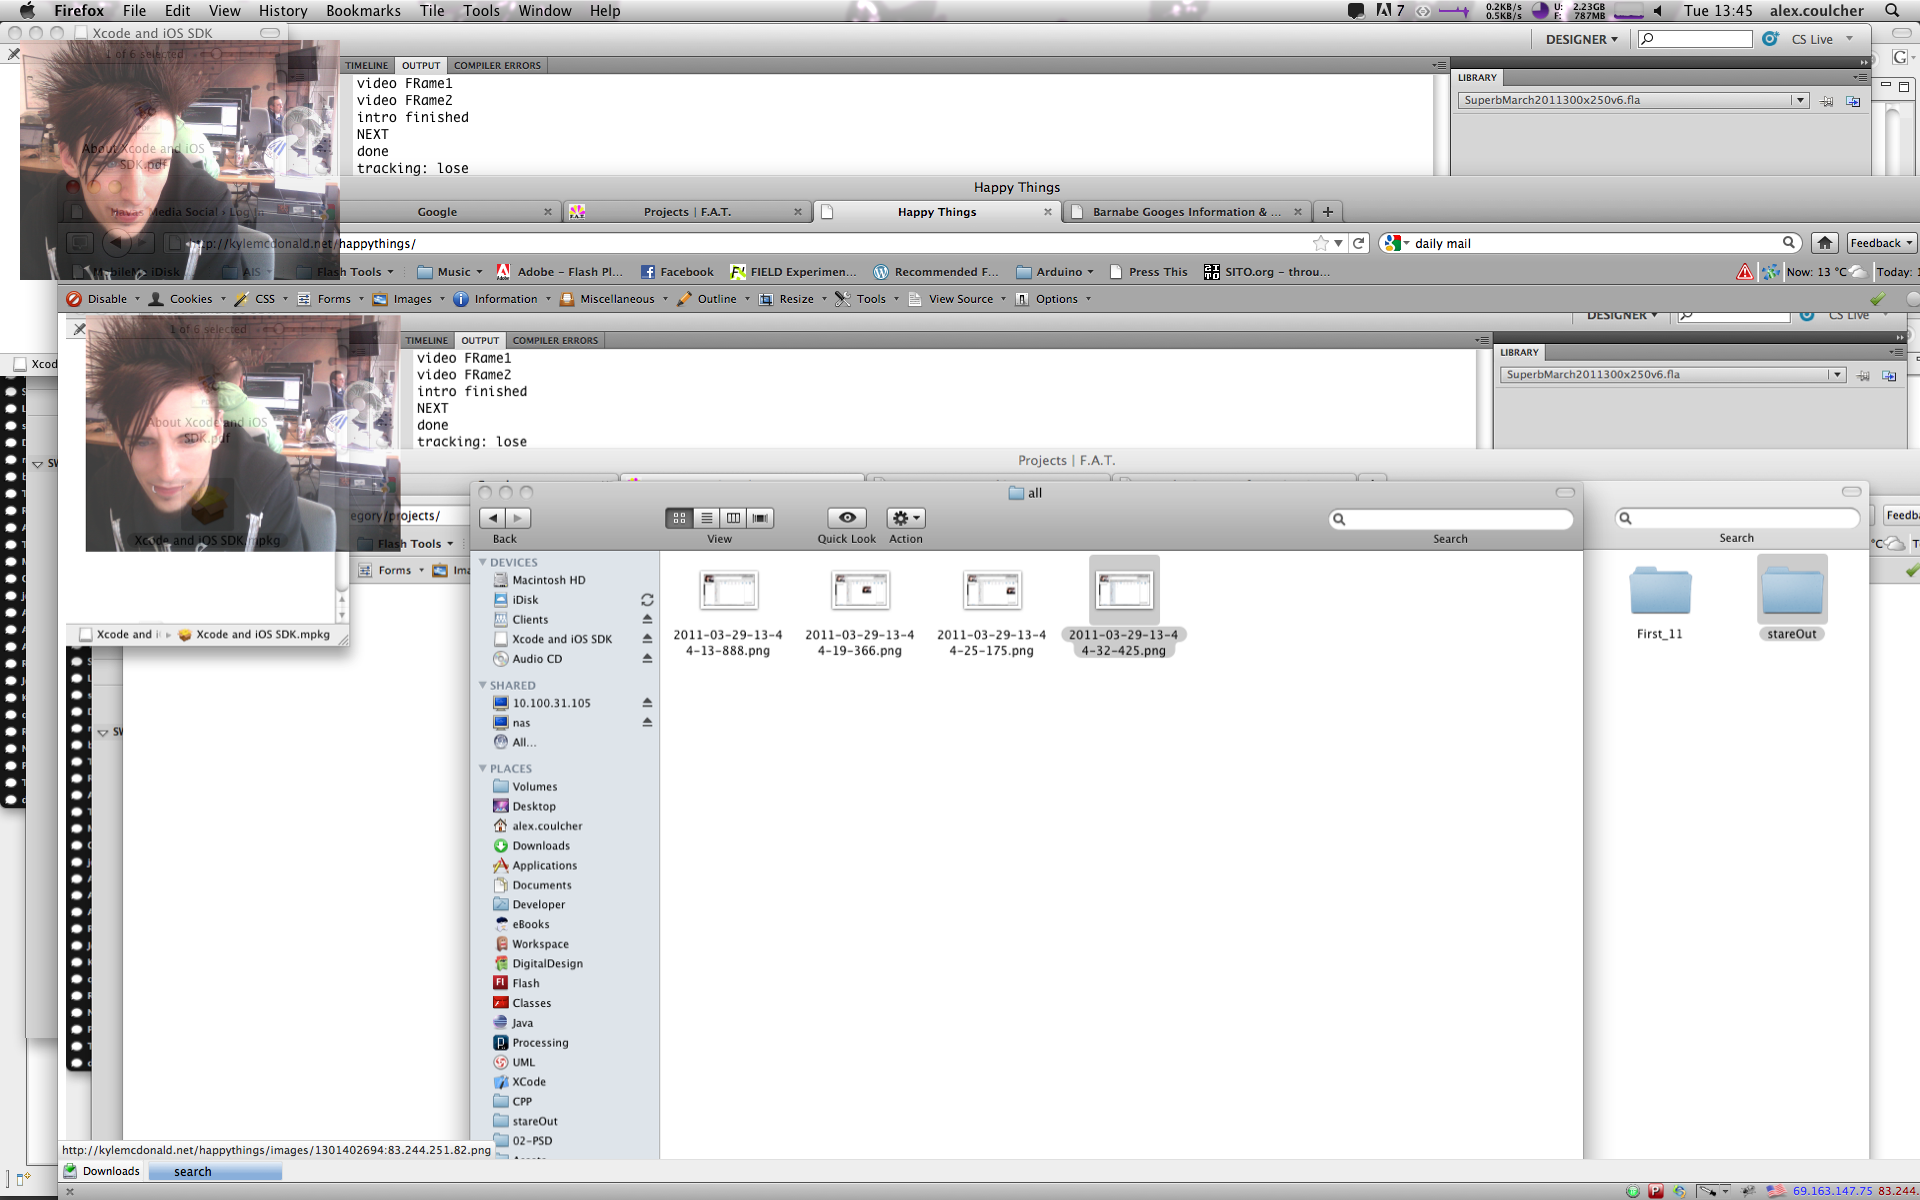Click the search go magnifier button
The width and height of the screenshot is (1920, 1200).
1789,243
